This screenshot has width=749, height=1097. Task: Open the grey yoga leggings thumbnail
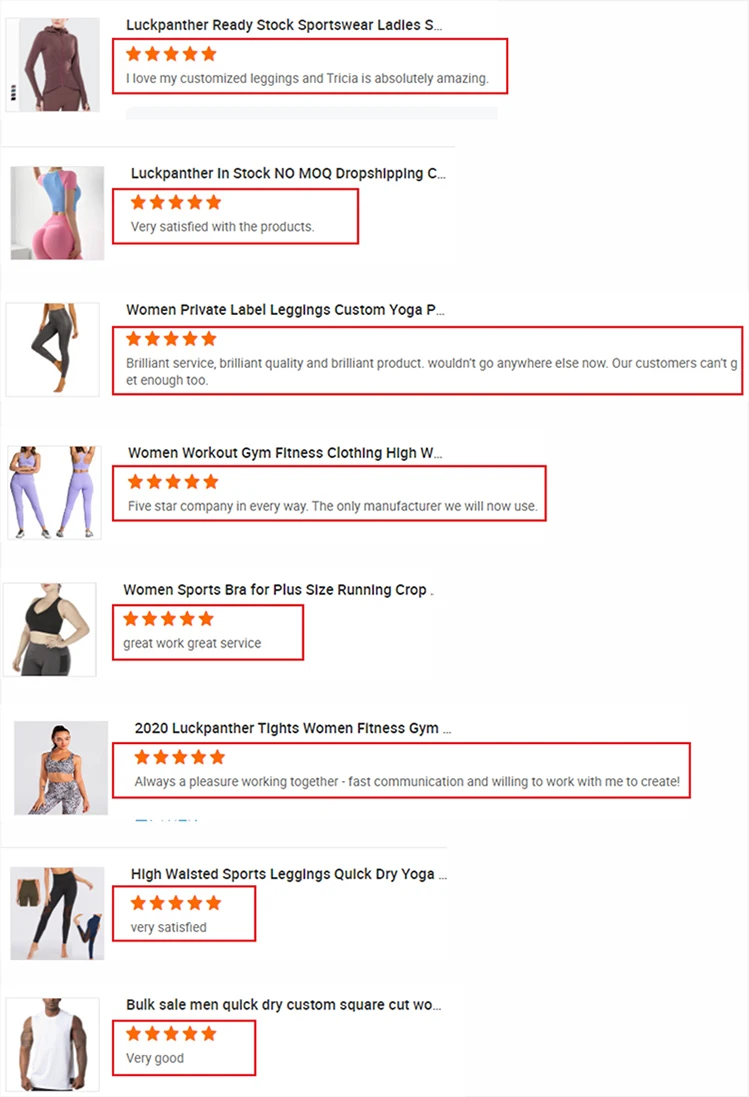[53, 350]
